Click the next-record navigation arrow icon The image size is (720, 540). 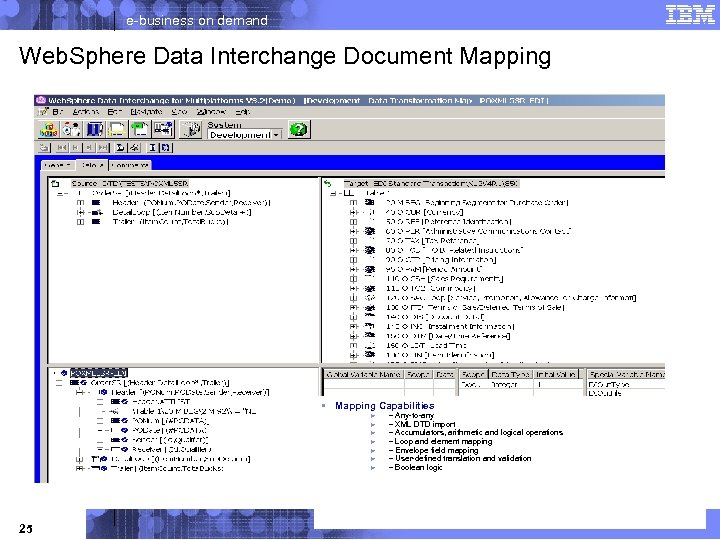90,147
